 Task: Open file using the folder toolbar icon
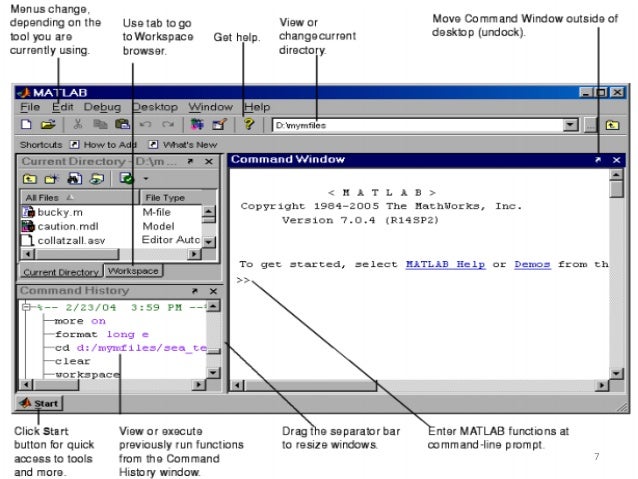point(48,124)
